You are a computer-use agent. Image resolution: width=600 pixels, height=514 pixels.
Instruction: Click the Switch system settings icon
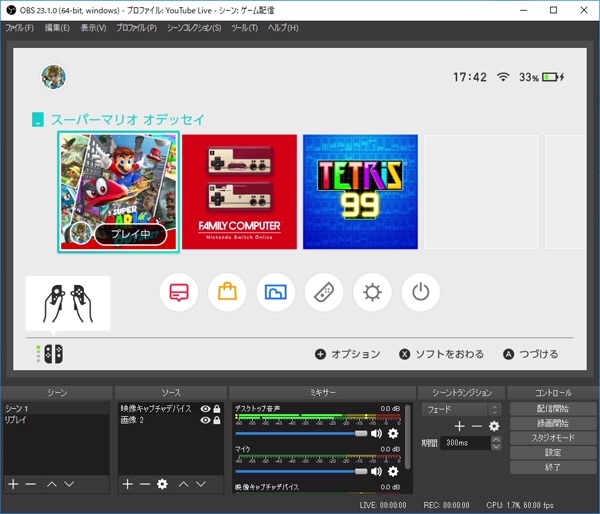tap(372, 292)
